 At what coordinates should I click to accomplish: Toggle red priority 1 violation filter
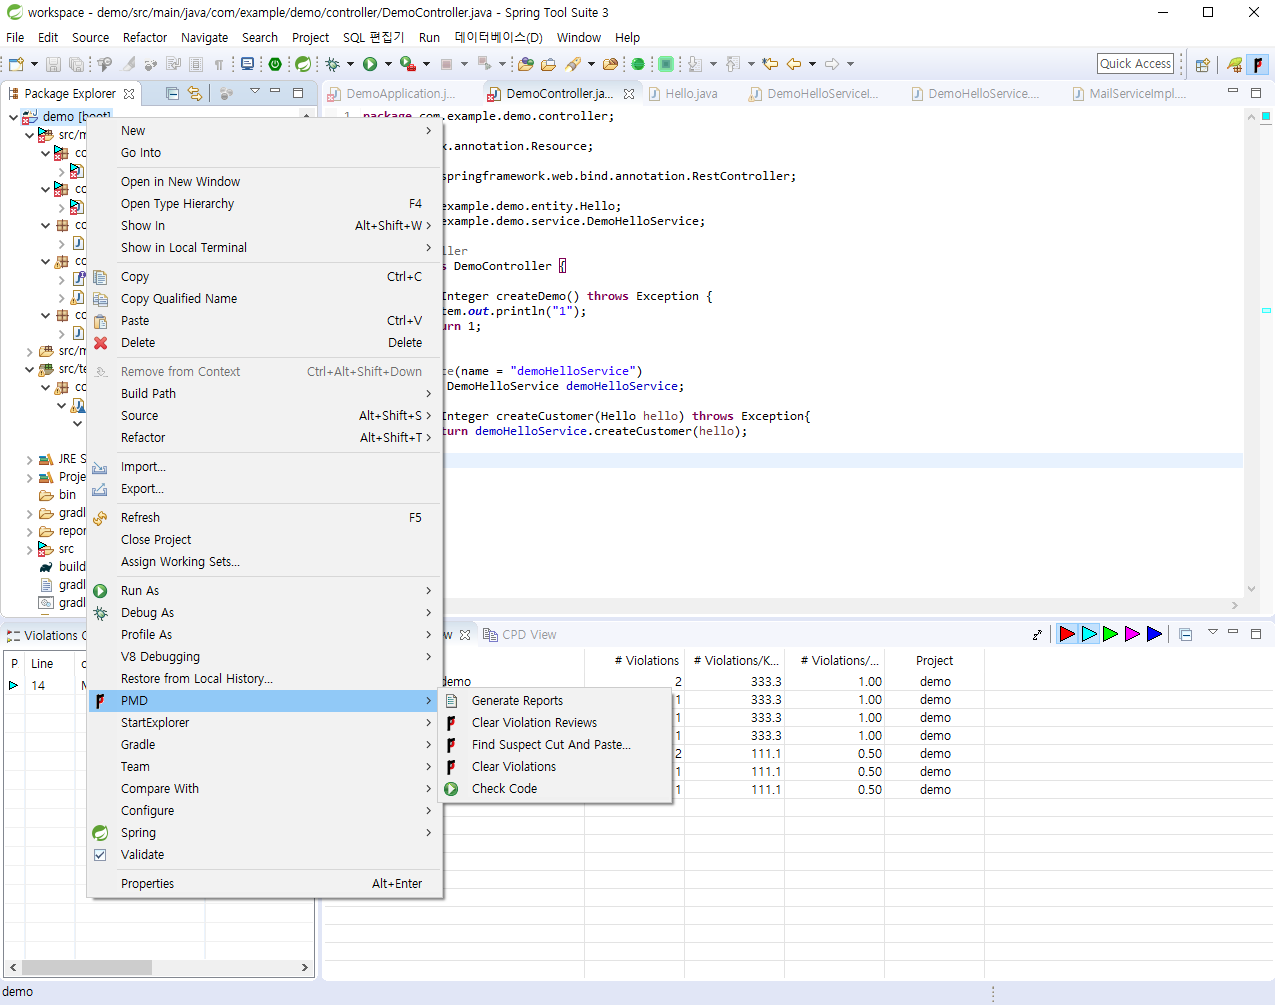tap(1067, 634)
